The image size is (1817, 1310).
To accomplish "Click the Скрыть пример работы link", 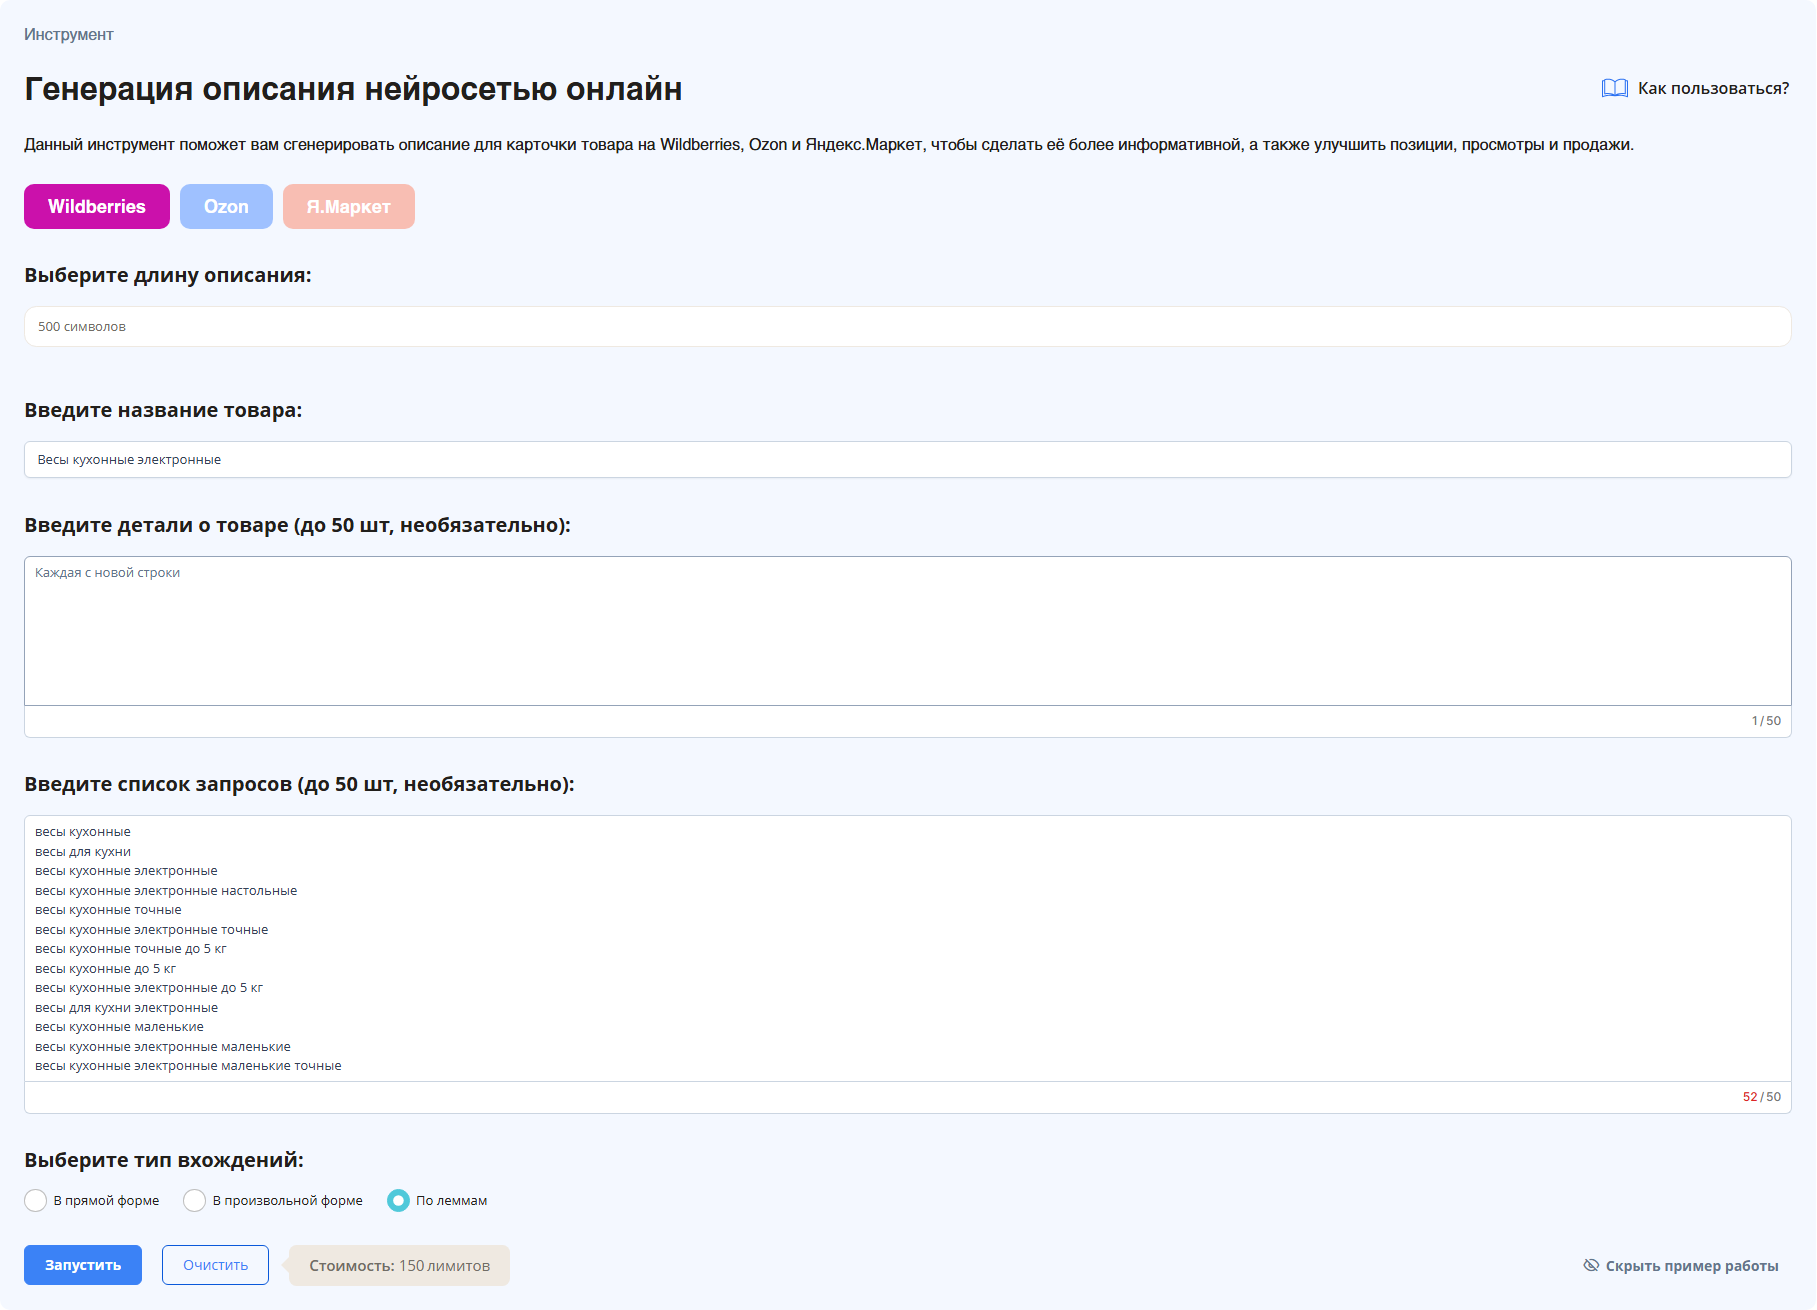I will coord(1691,1266).
